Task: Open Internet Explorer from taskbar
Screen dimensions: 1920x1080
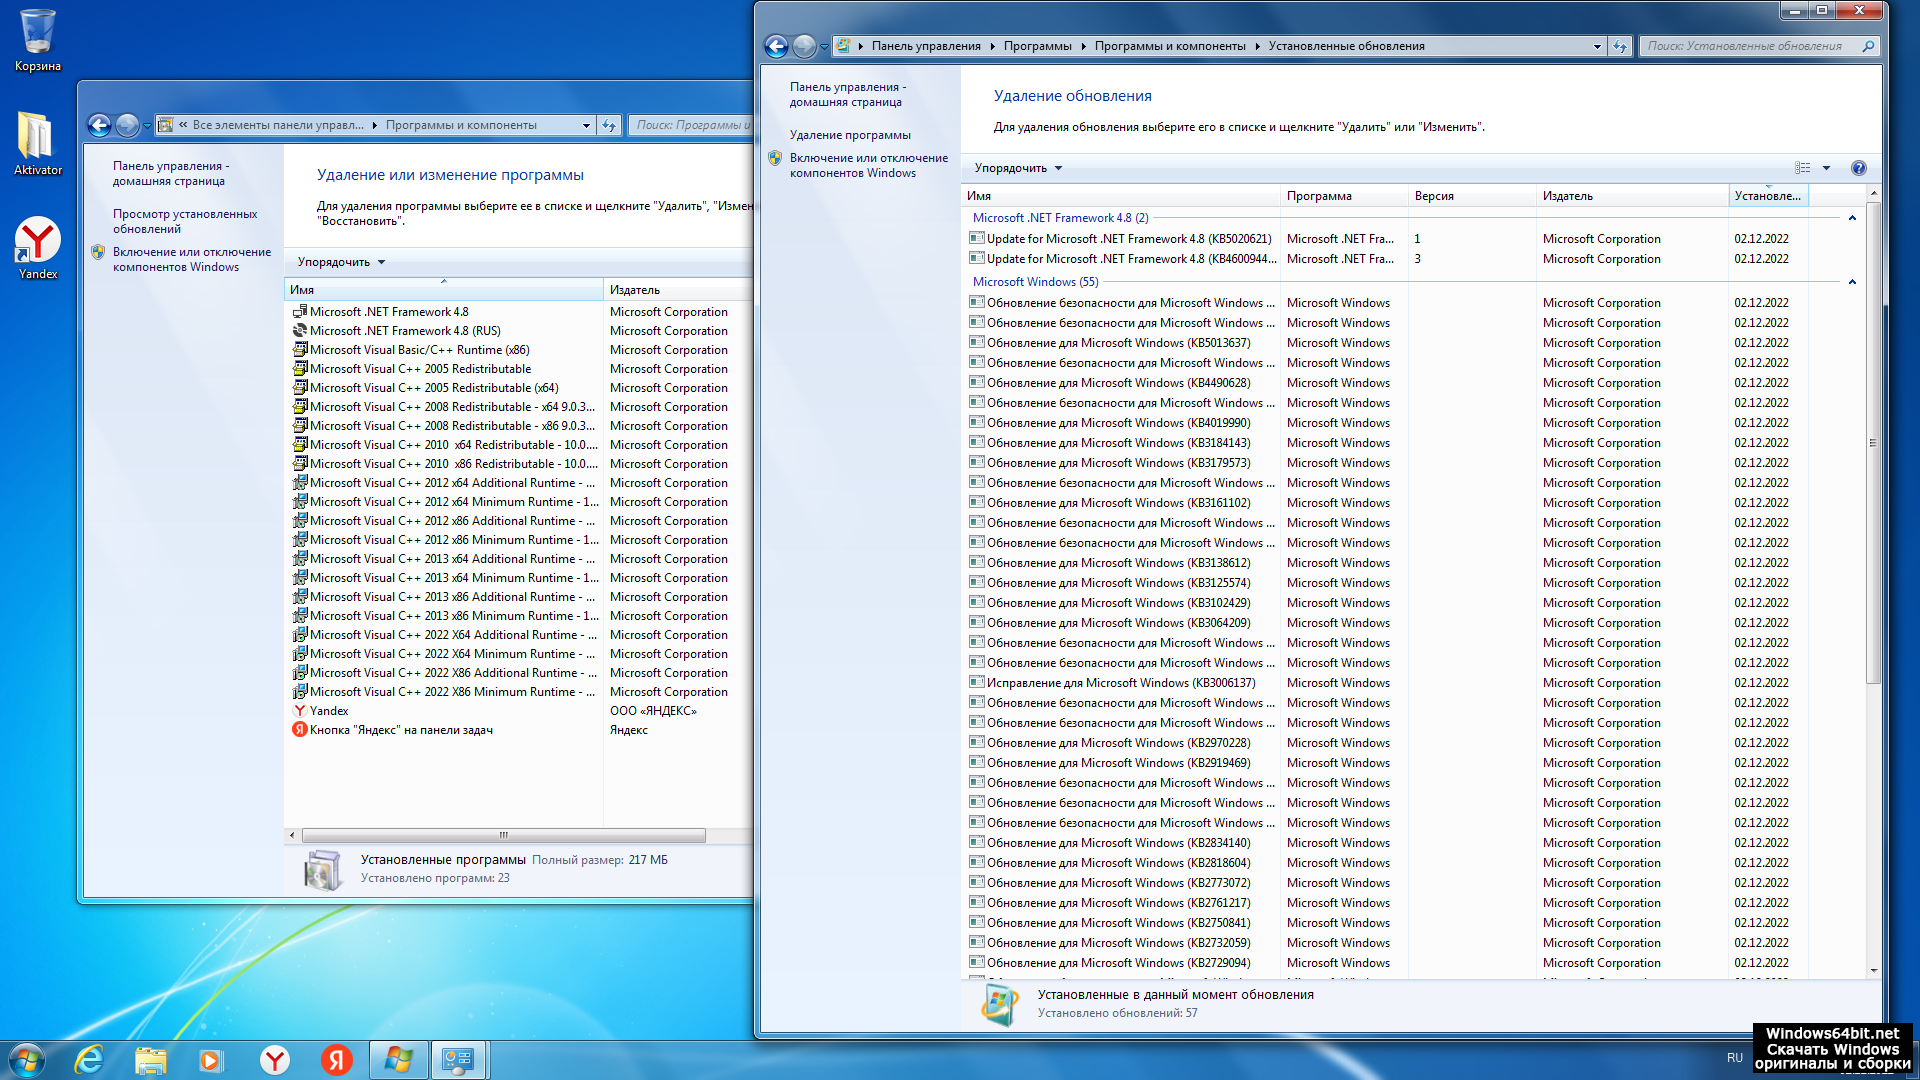Action: tap(90, 1060)
